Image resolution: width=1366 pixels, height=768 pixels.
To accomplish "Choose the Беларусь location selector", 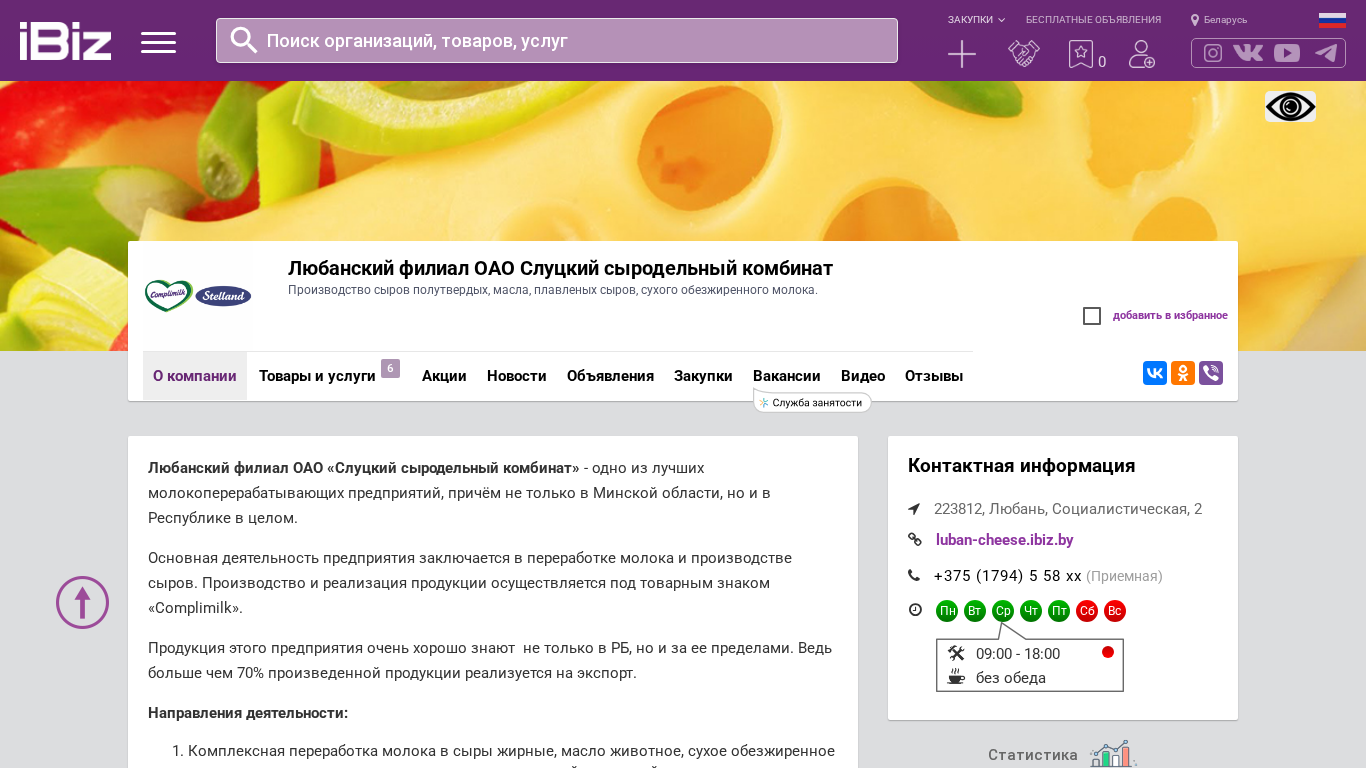I will (x=1219, y=20).
